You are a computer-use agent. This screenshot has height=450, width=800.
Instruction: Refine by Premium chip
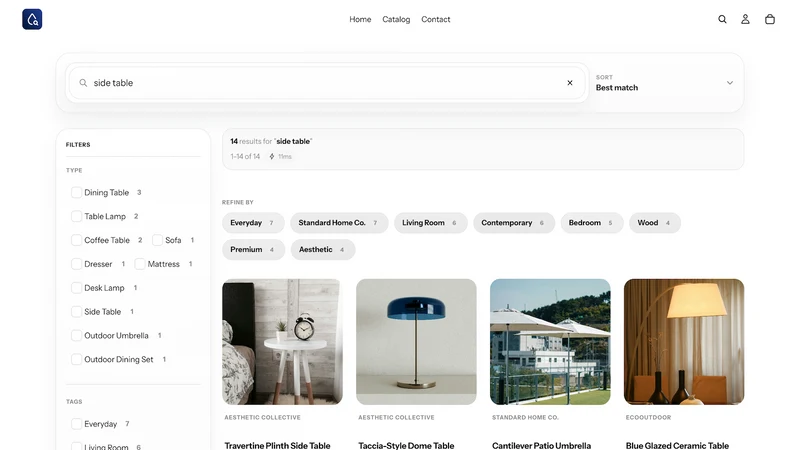point(253,249)
